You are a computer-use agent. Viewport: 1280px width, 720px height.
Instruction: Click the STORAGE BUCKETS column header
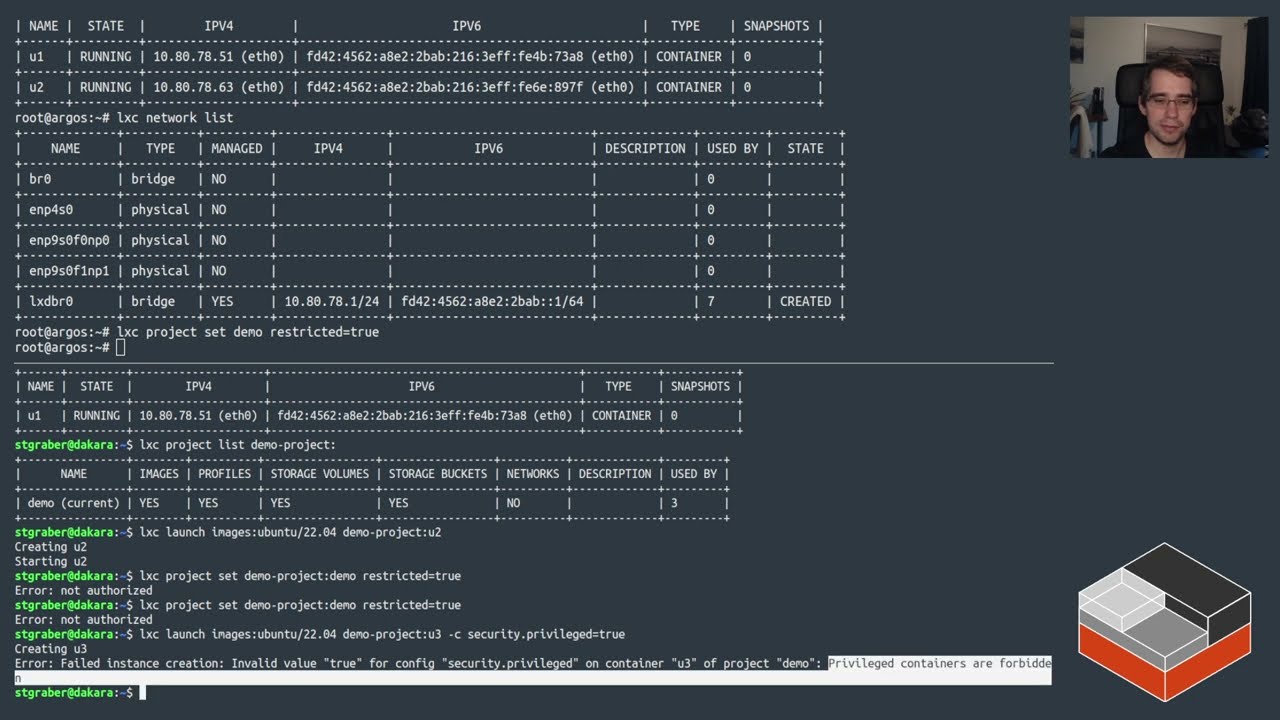pos(437,474)
